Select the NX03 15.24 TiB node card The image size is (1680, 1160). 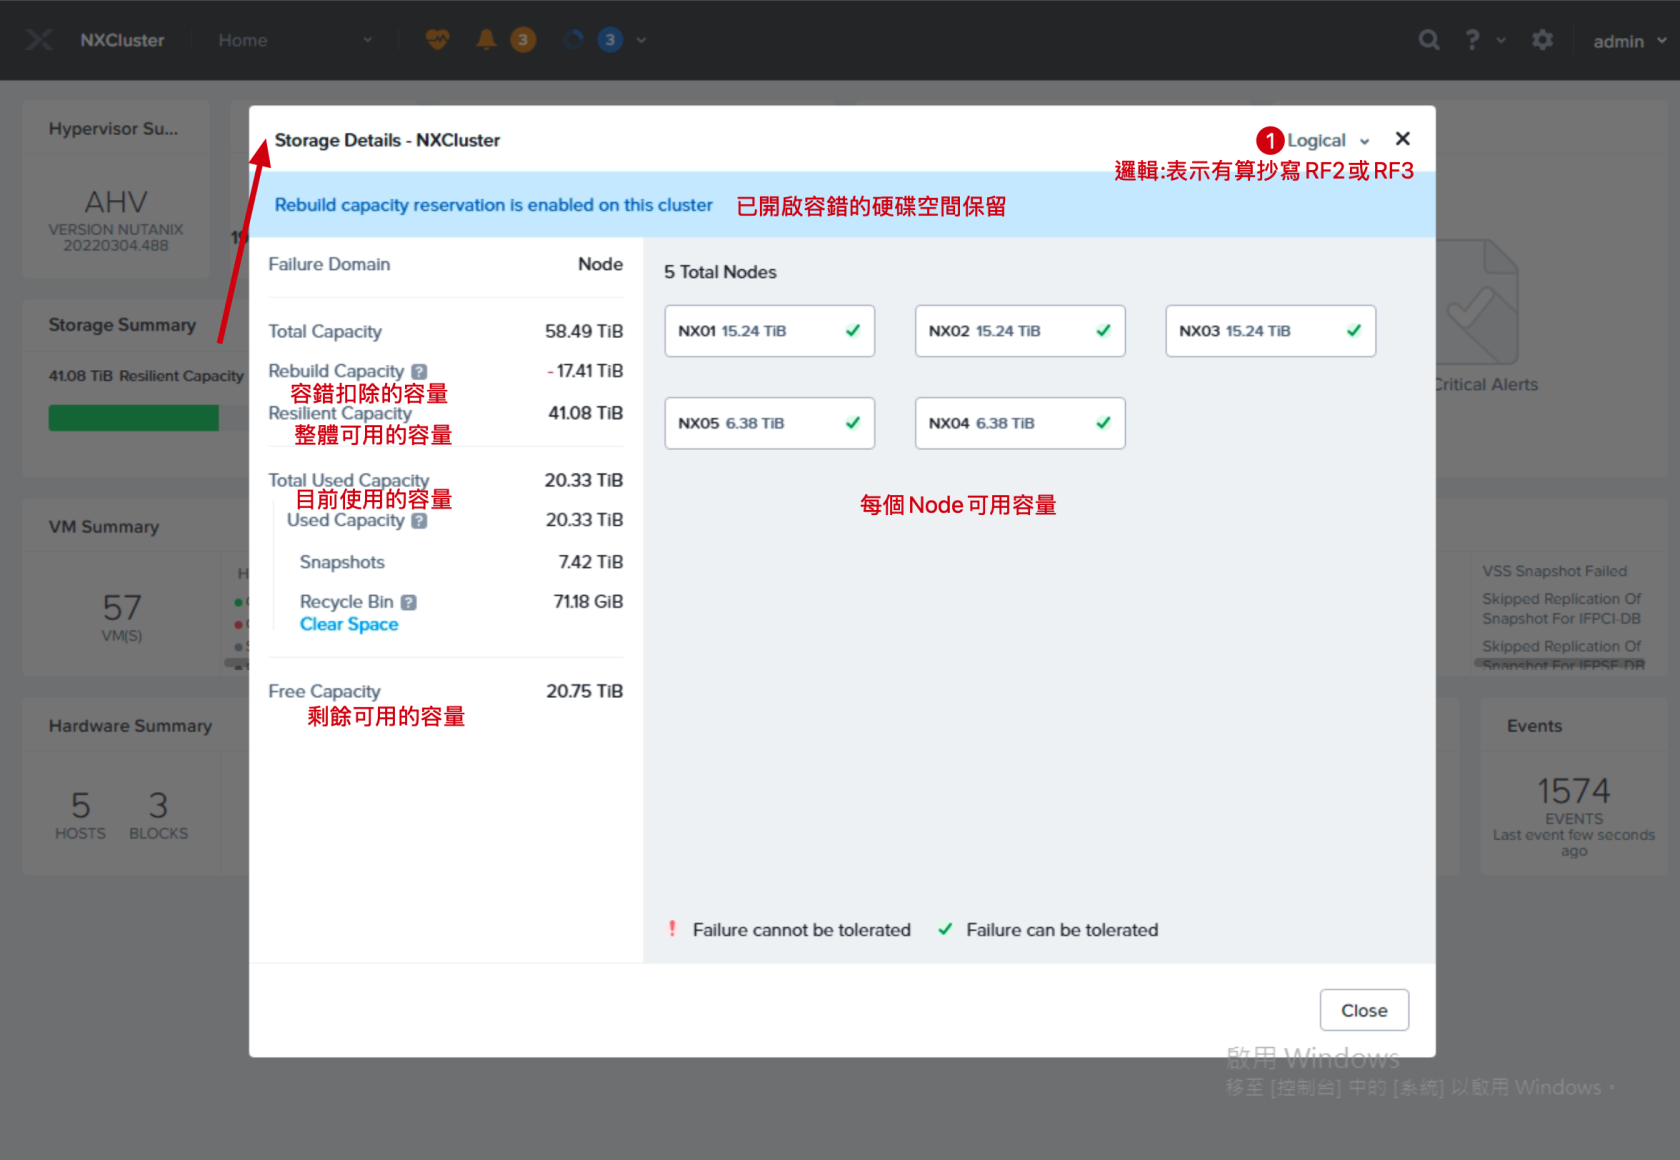click(1270, 331)
